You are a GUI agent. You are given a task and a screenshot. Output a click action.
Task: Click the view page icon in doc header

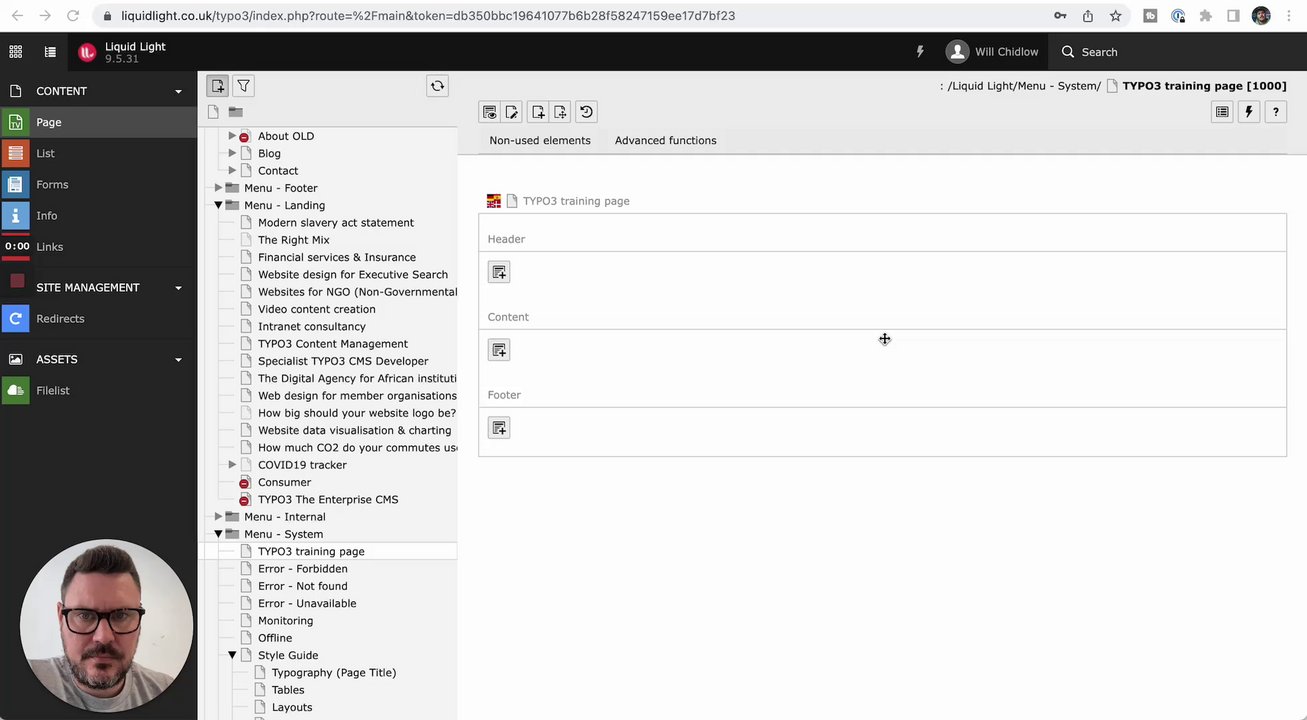tap(489, 112)
